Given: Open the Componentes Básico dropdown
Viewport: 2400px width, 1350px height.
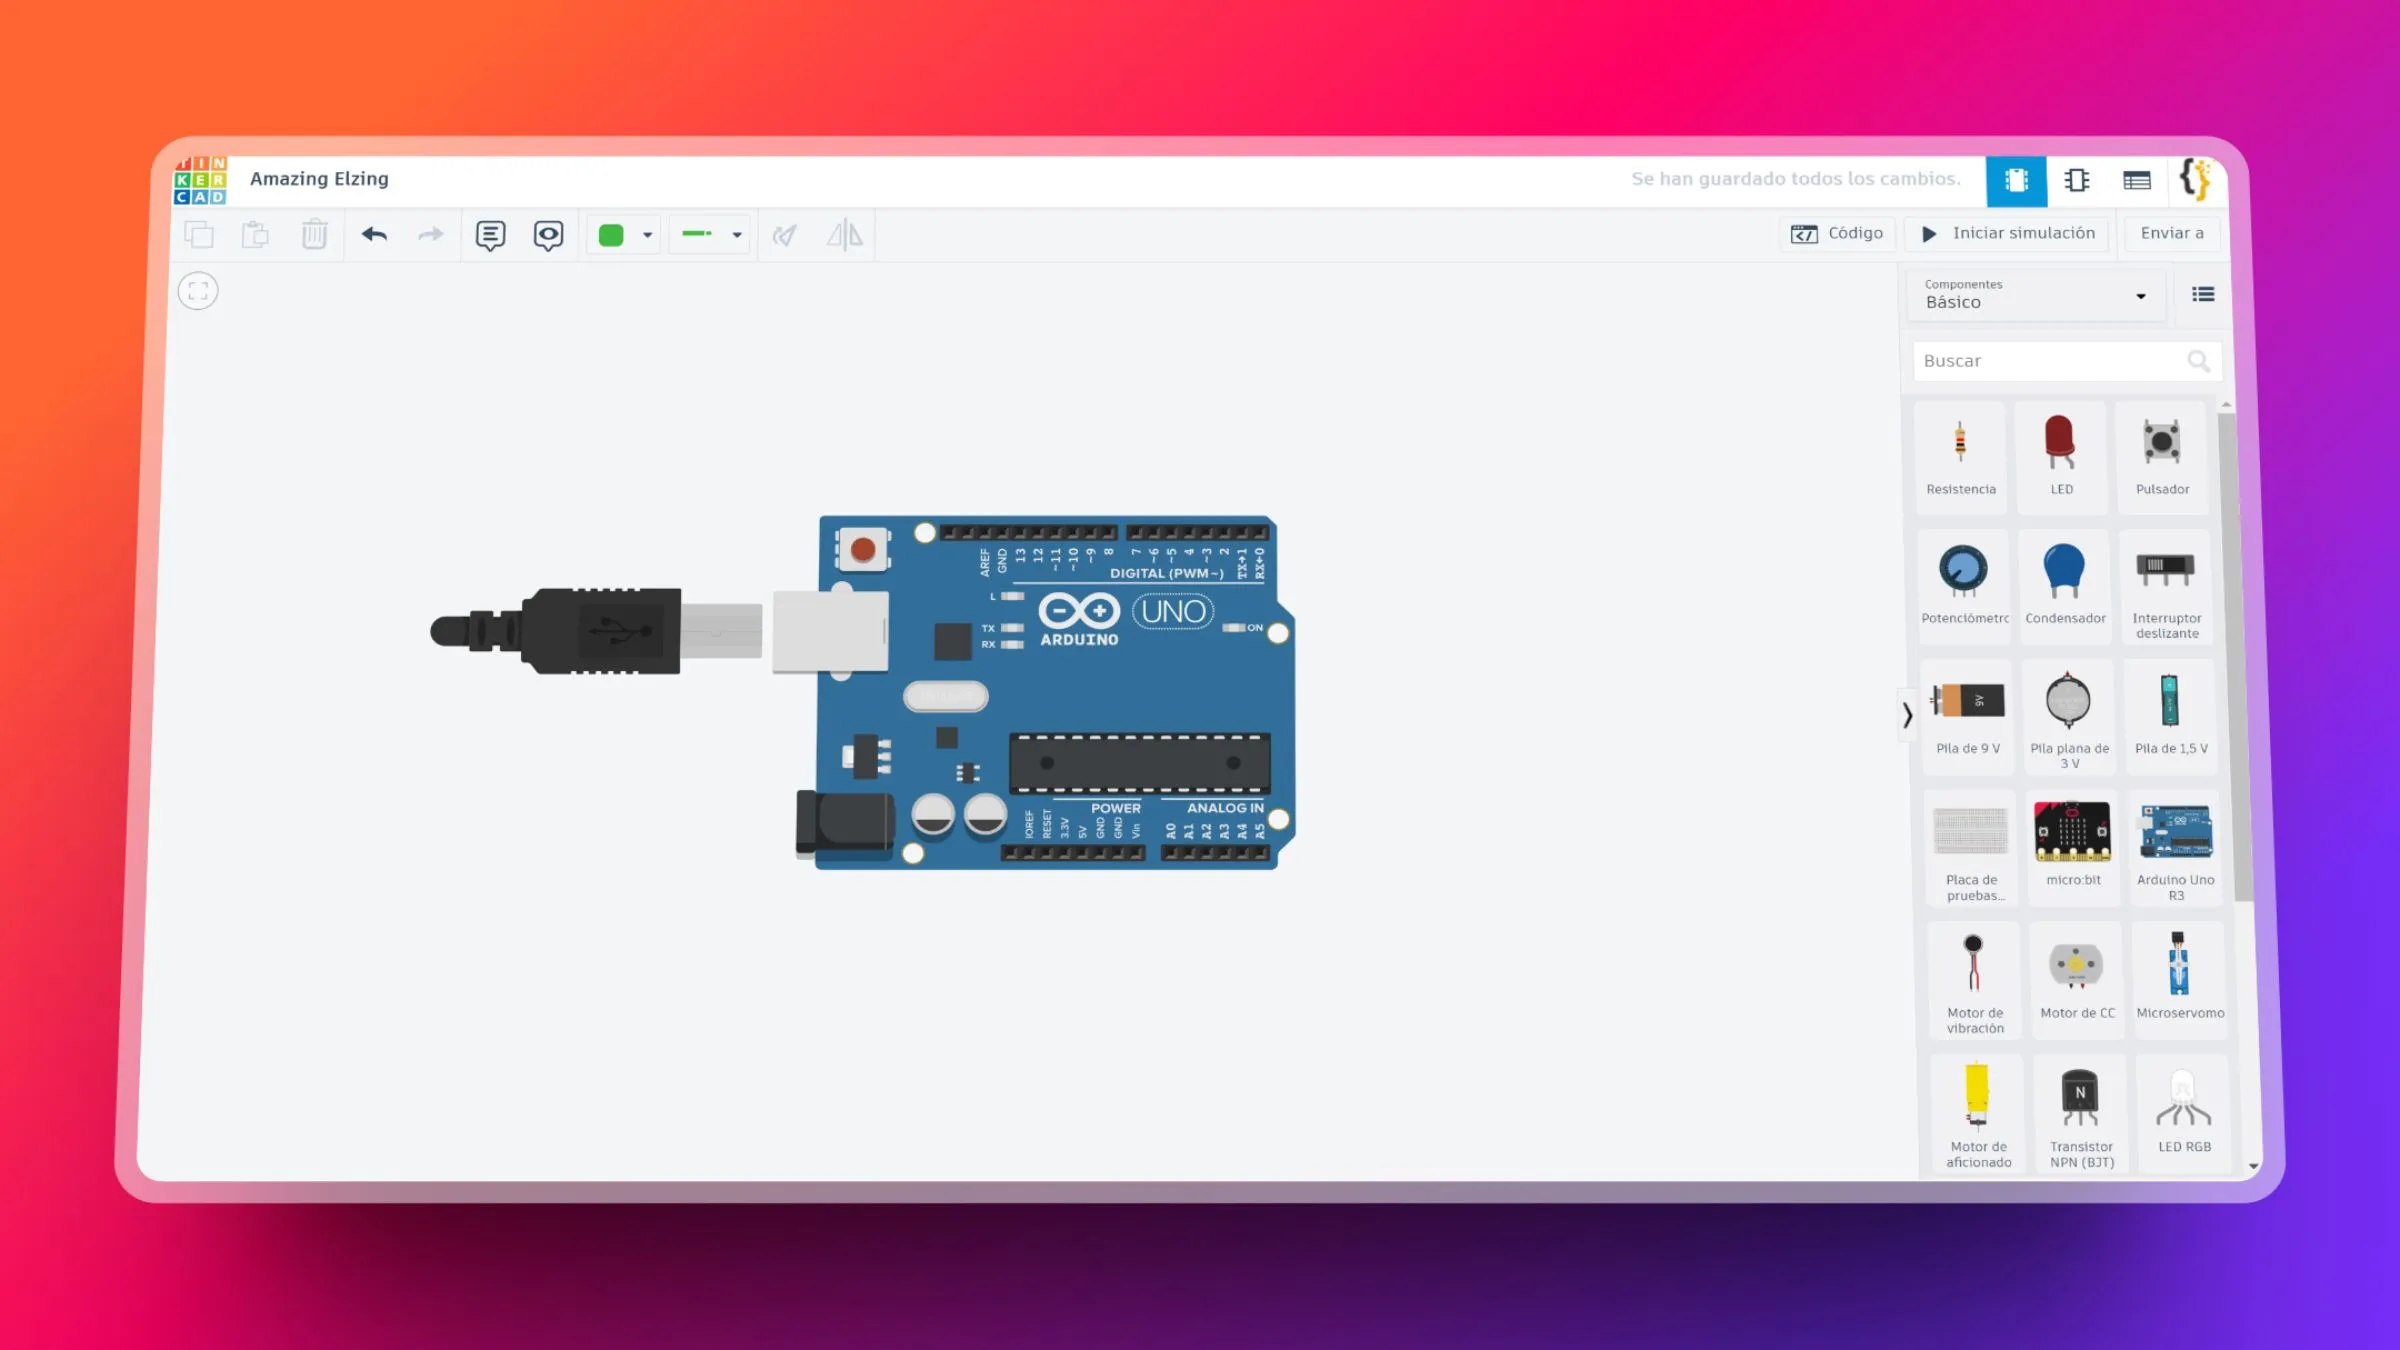Looking at the screenshot, I should (2036, 295).
